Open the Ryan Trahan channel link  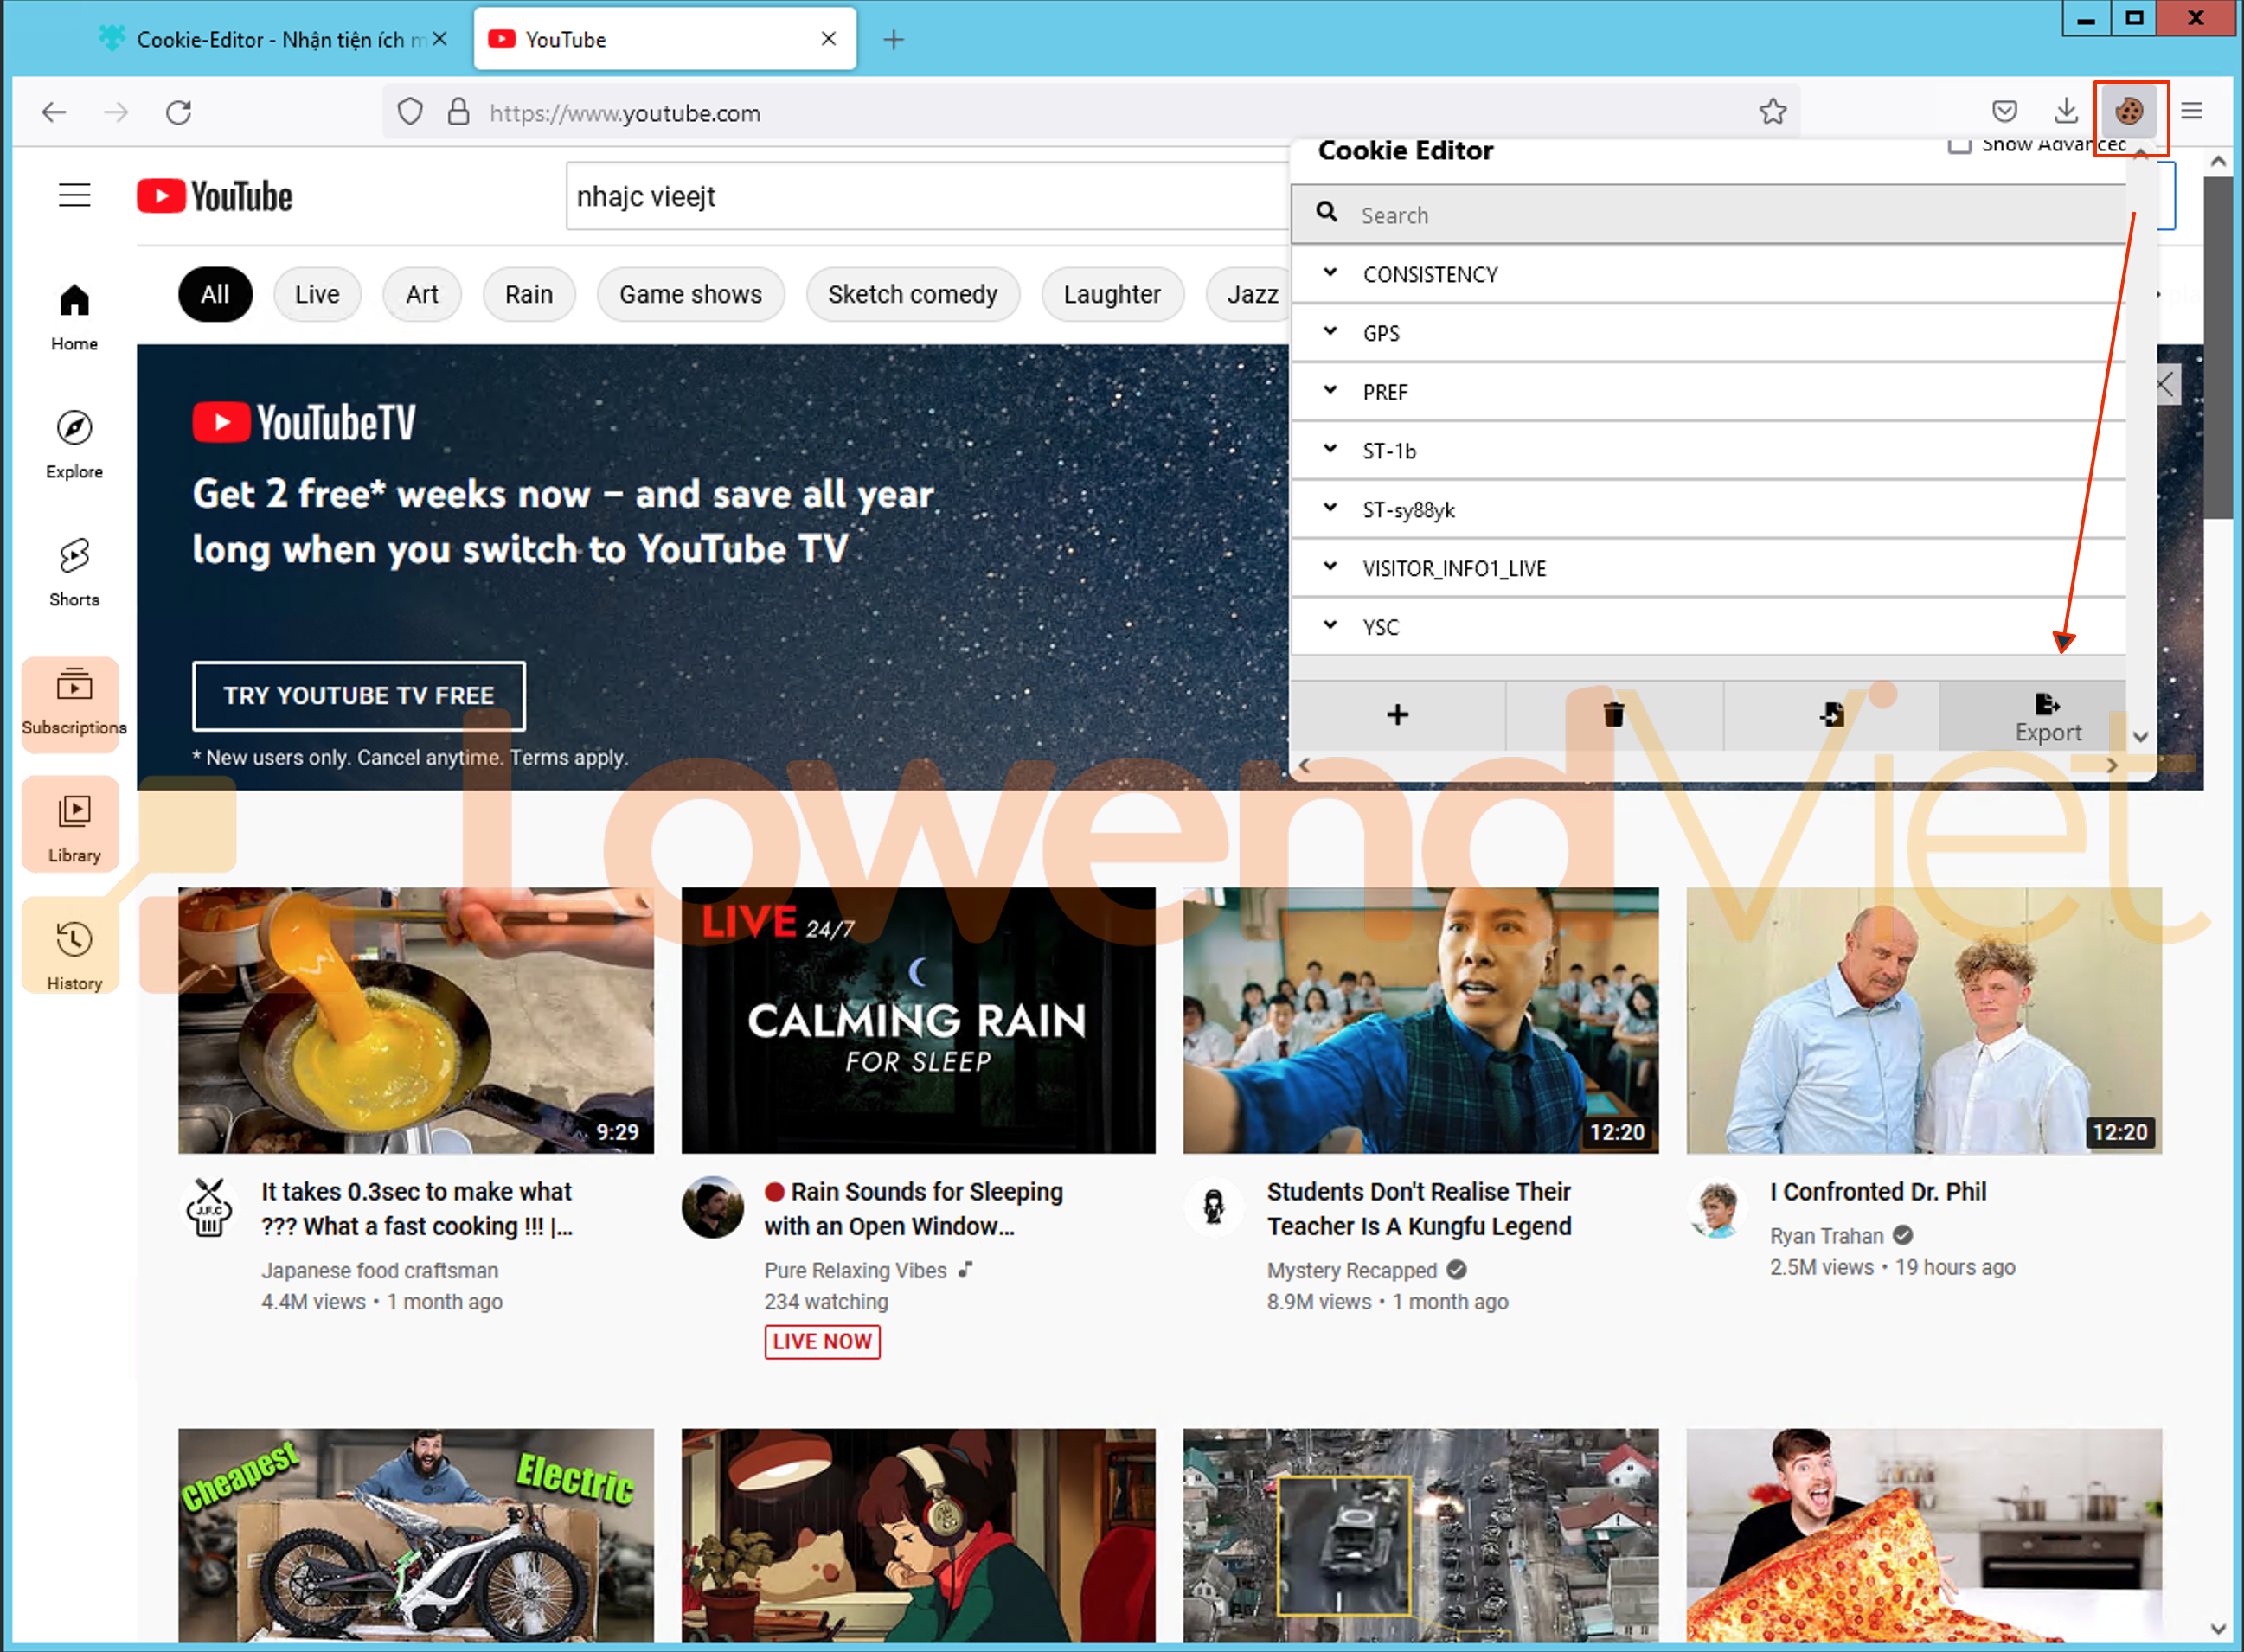point(1826,1236)
